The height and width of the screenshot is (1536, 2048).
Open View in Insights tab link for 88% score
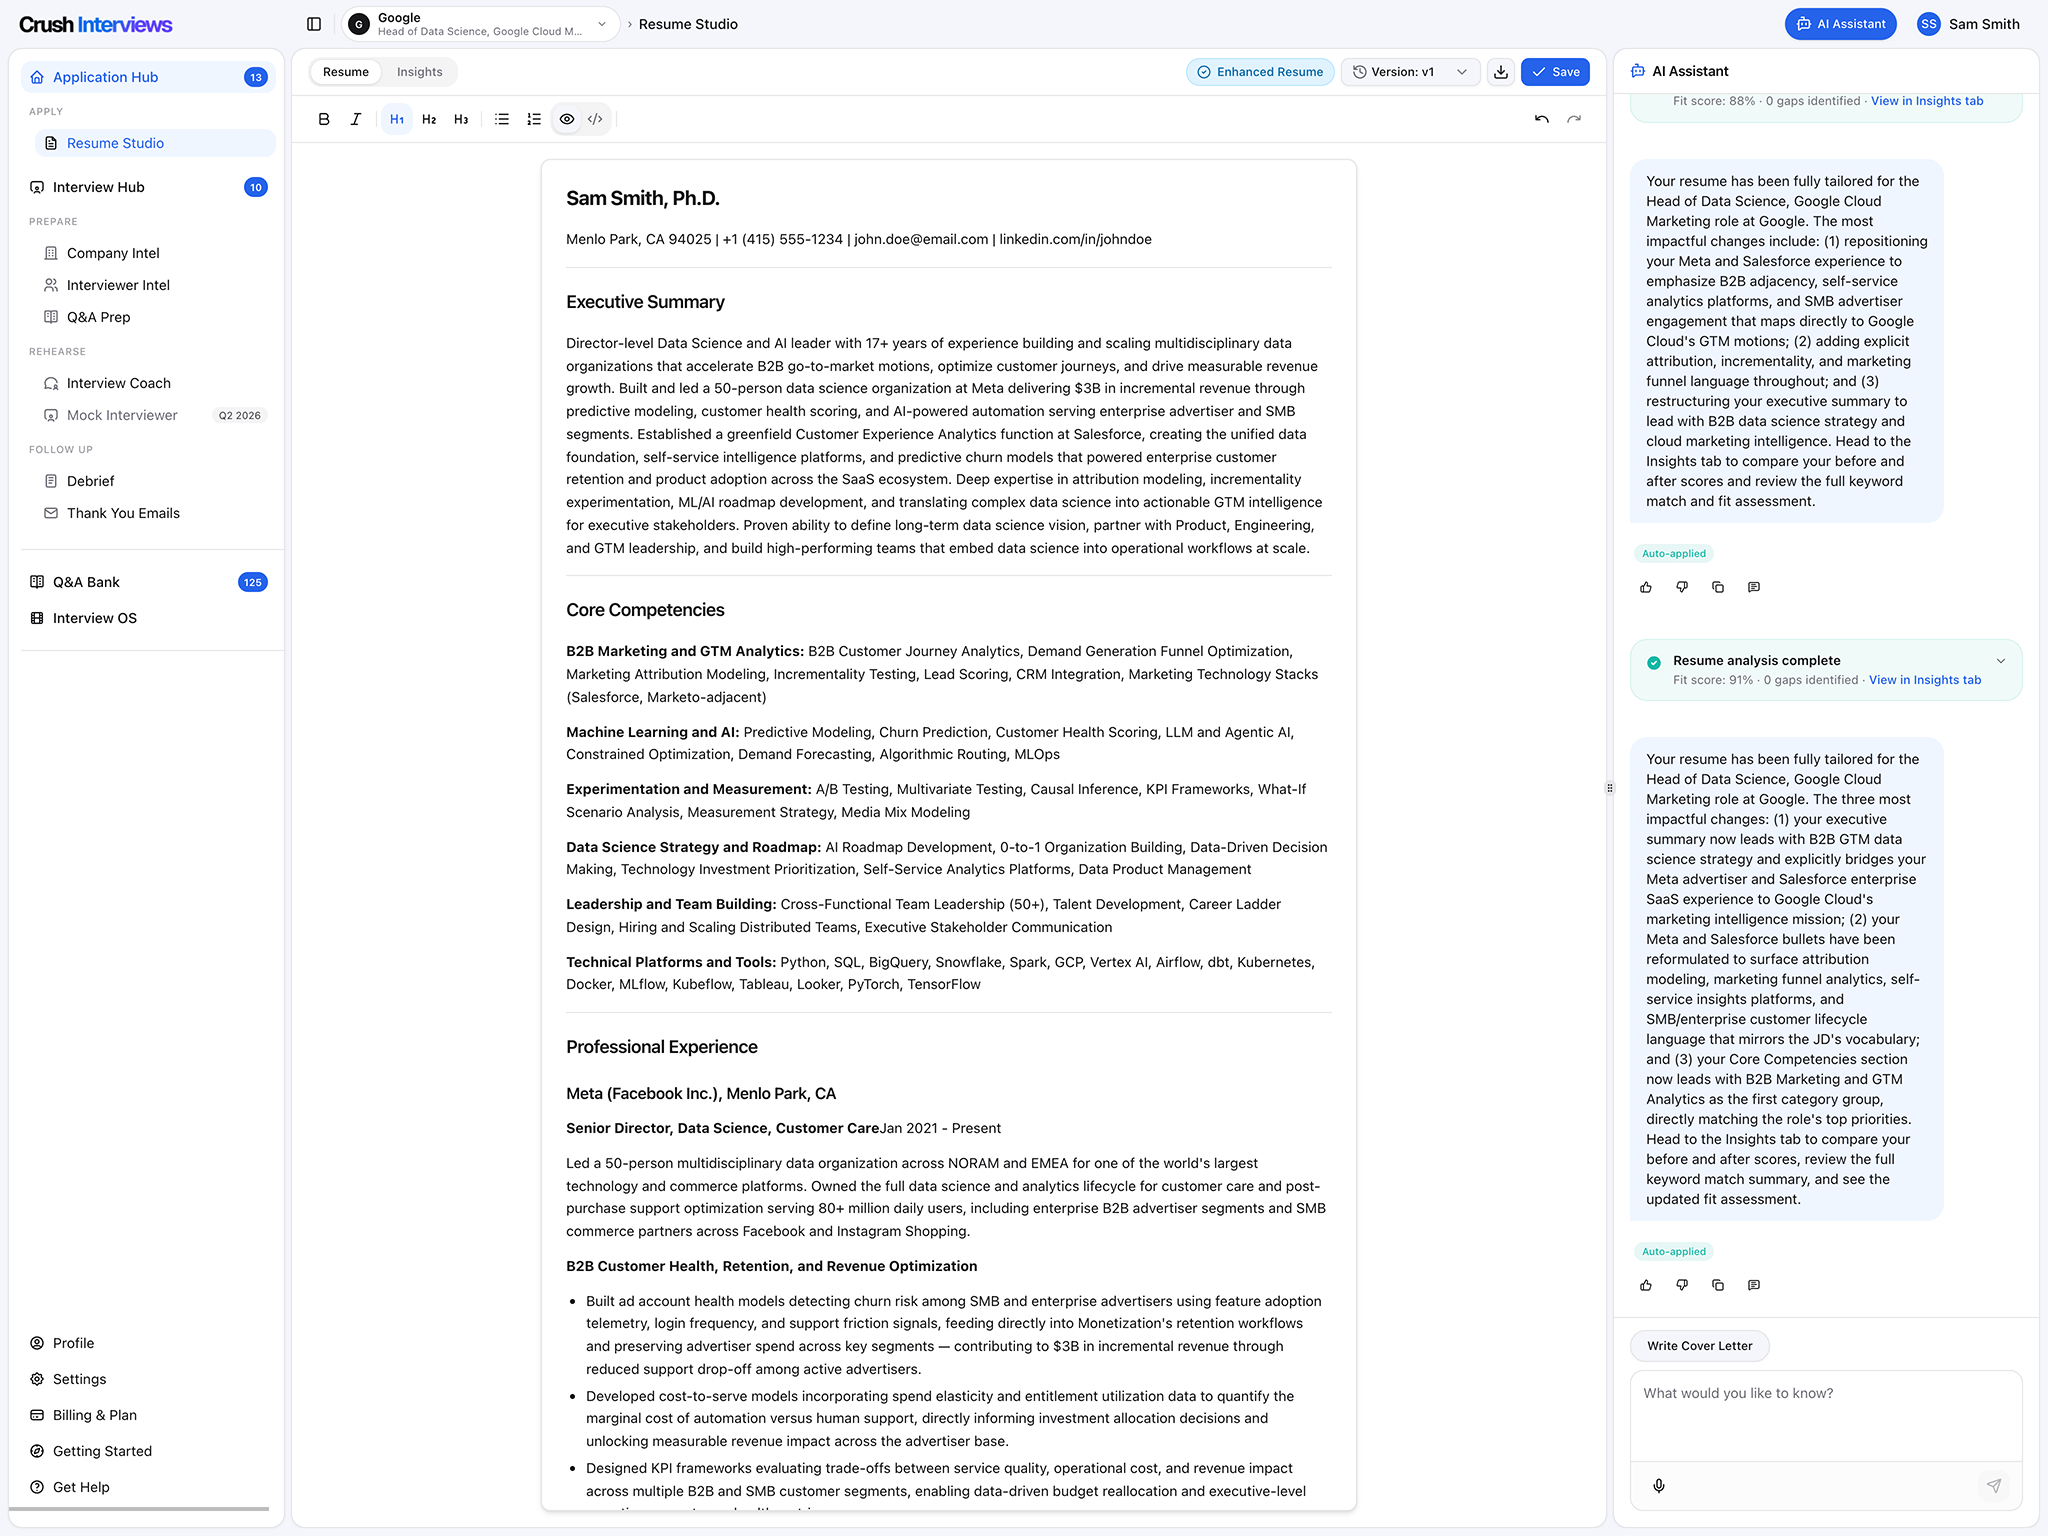point(1927,101)
